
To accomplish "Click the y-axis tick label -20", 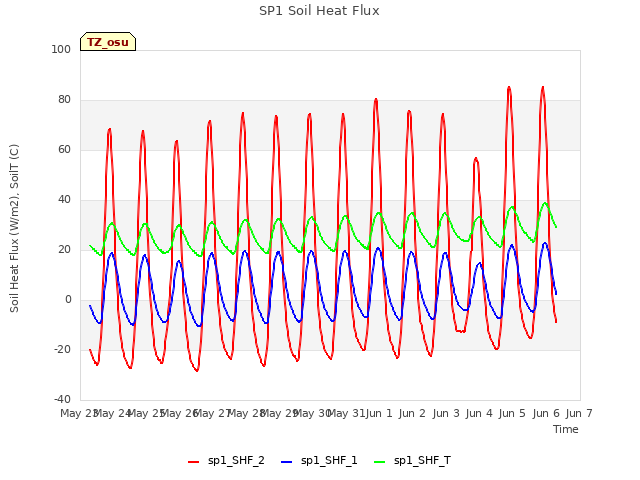I will click(62, 349).
